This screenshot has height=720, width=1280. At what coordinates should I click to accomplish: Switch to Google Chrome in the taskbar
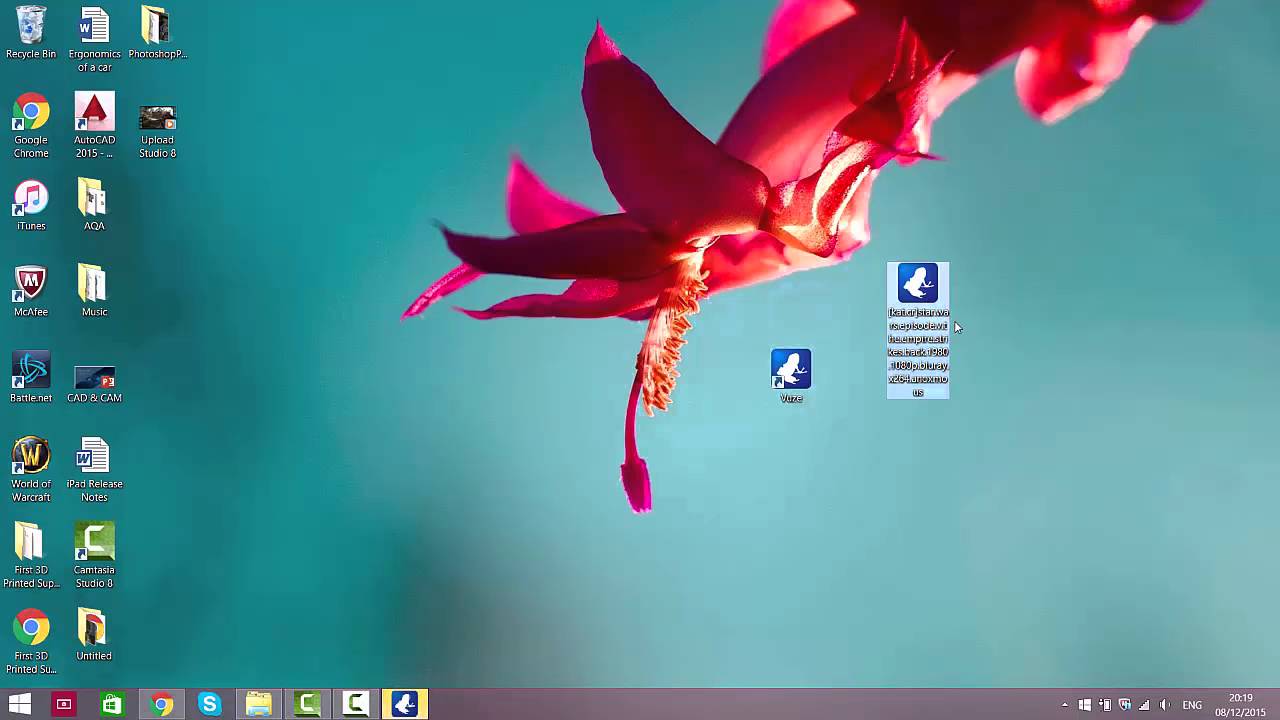pyautogui.click(x=161, y=705)
